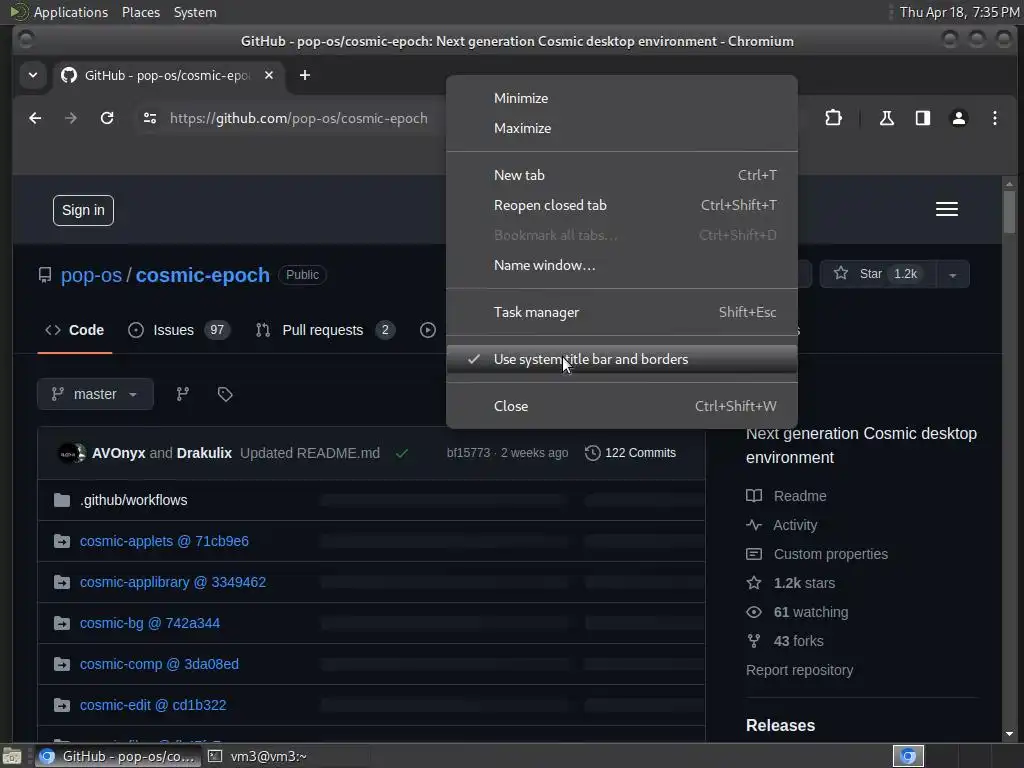Screen dimensions: 1024x768
Task: Open the Readme sidebar link
Action: click(786, 496)
